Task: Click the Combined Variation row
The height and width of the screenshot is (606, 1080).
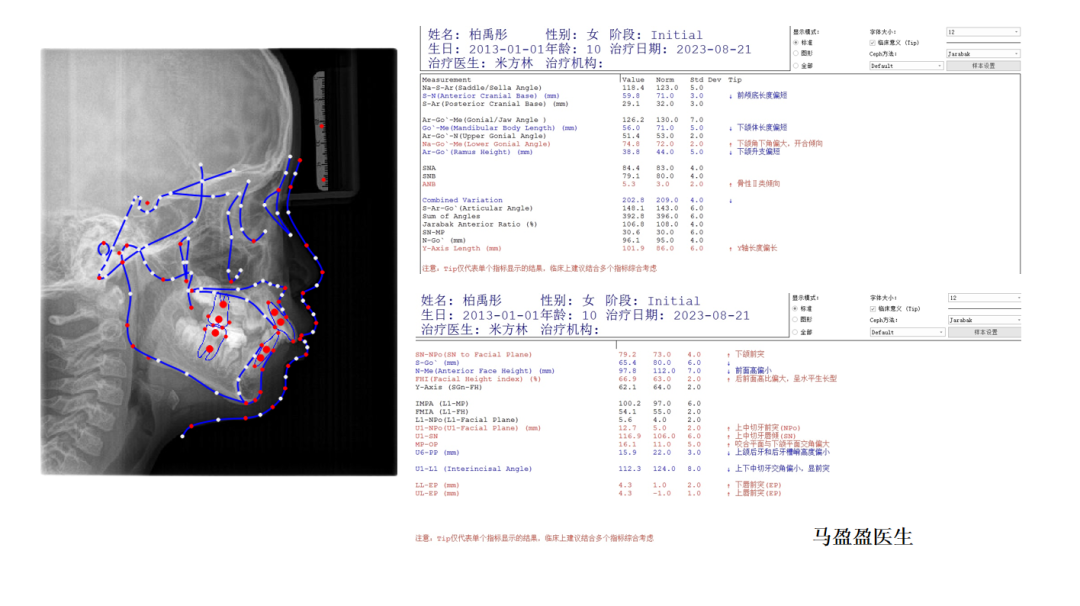Action: coord(577,200)
